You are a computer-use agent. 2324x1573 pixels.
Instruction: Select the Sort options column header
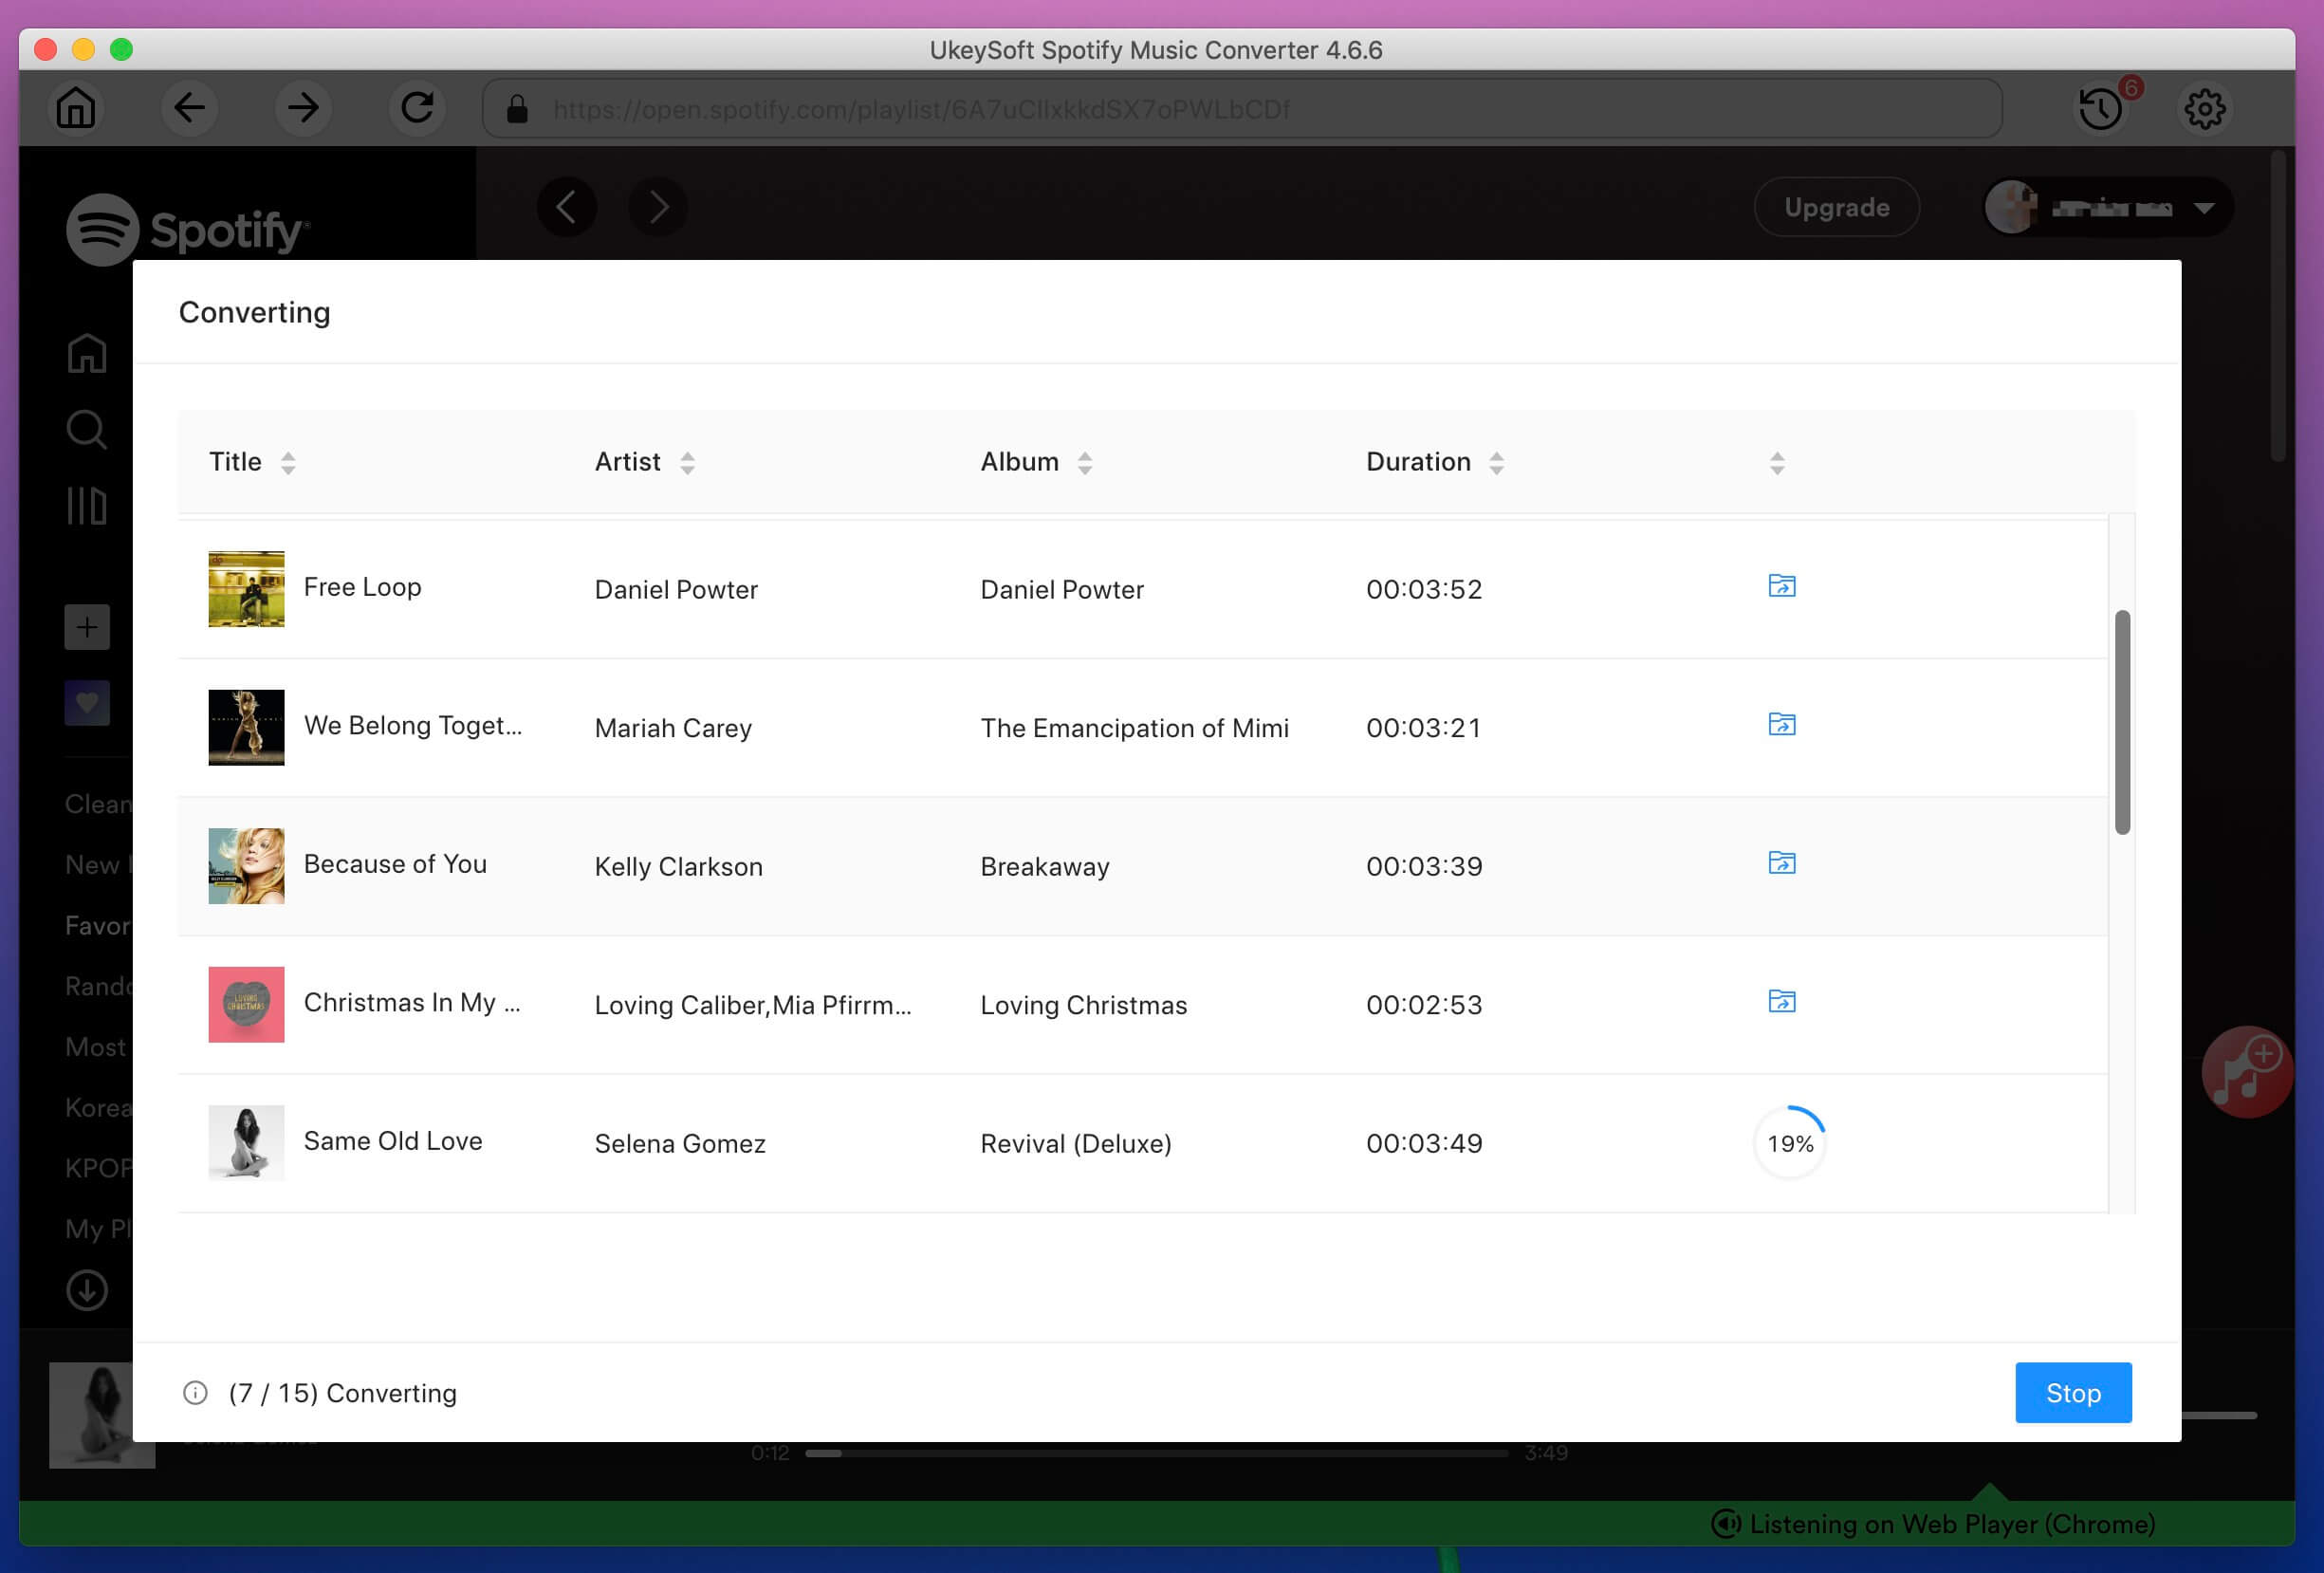pyautogui.click(x=1780, y=460)
